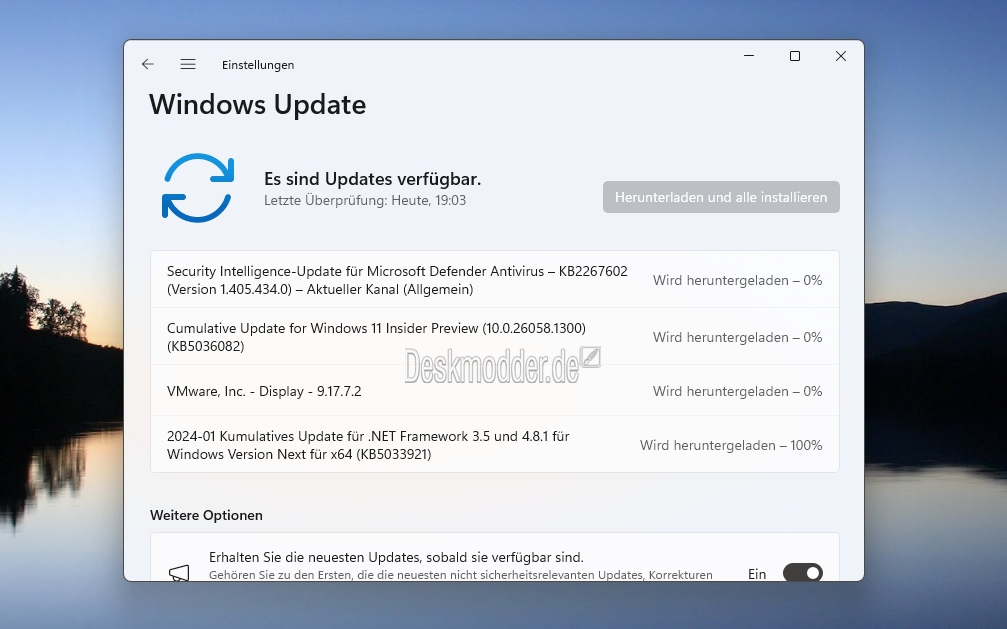
Task: Click the blue Windows Update sync icon
Action: pyautogui.click(x=197, y=188)
